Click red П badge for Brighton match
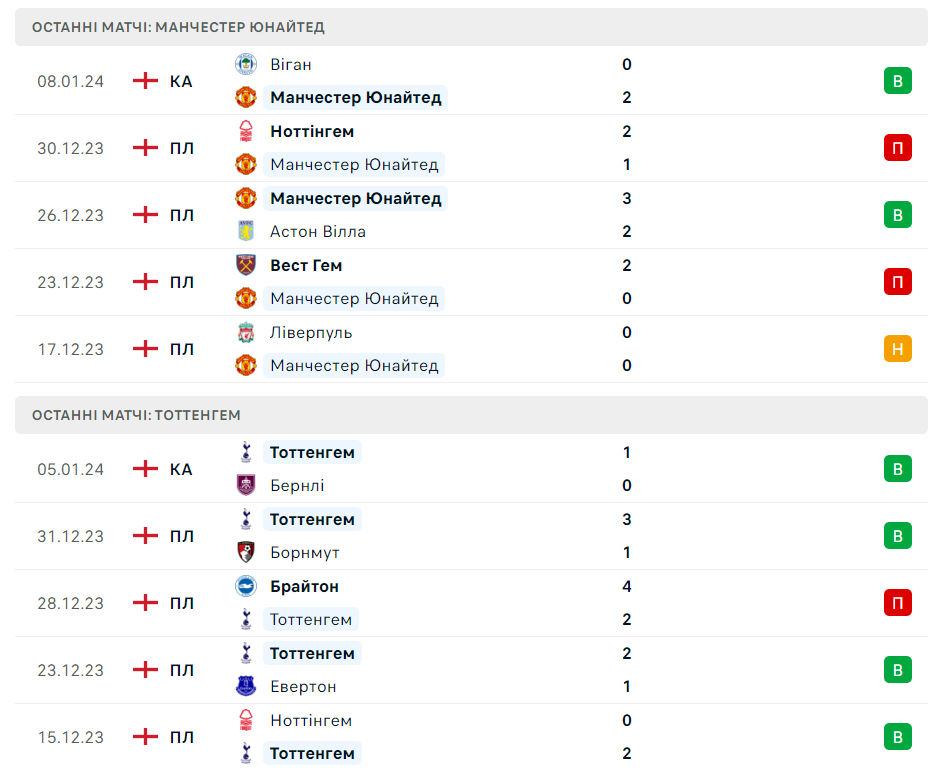Screen dimensions: 942x768 click(x=897, y=603)
